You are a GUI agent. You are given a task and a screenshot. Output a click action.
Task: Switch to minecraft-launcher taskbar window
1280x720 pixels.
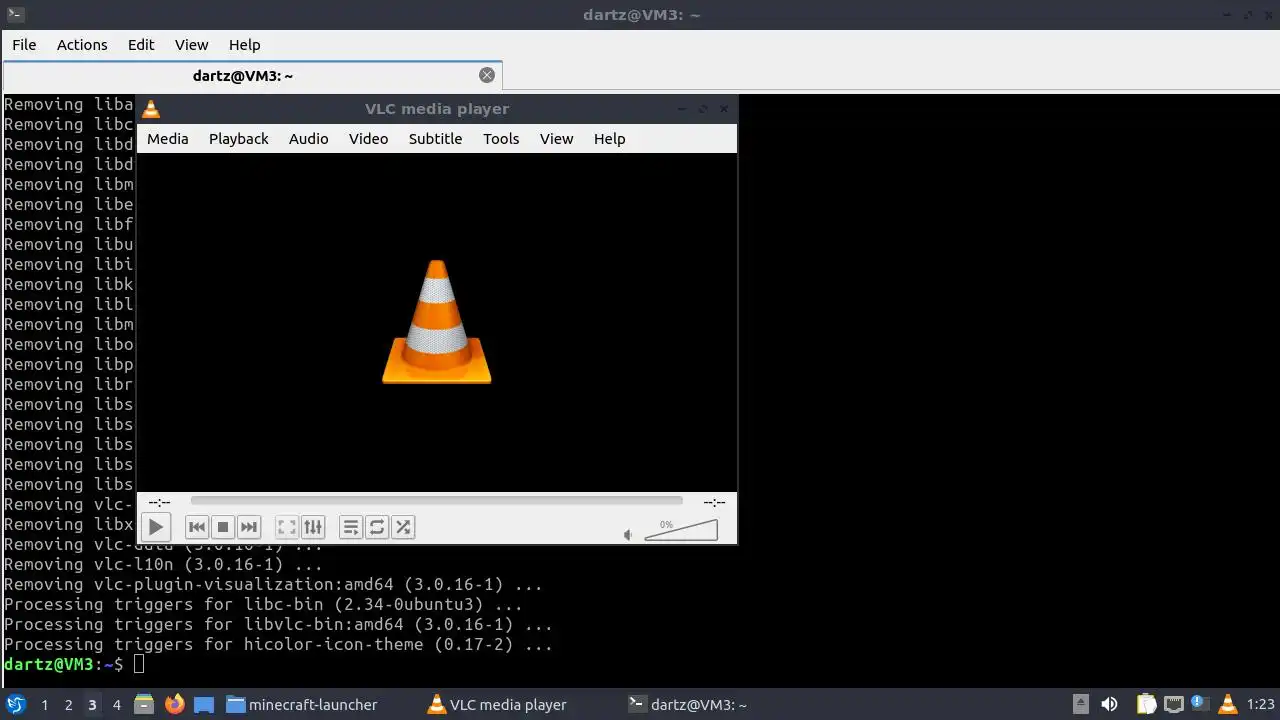coord(302,705)
